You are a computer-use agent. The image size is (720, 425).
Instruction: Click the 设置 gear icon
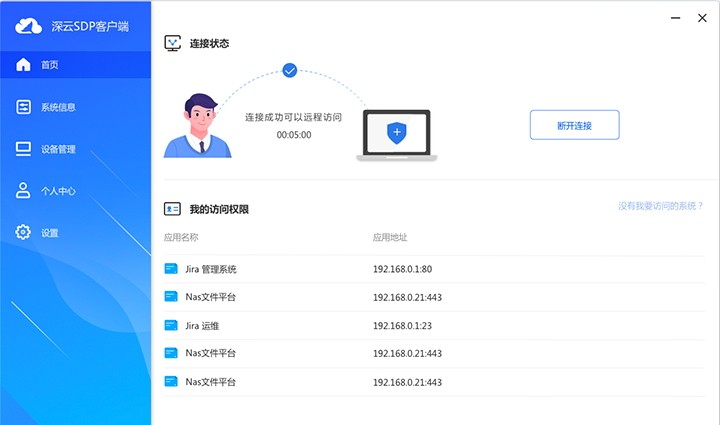(x=23, y=232)
